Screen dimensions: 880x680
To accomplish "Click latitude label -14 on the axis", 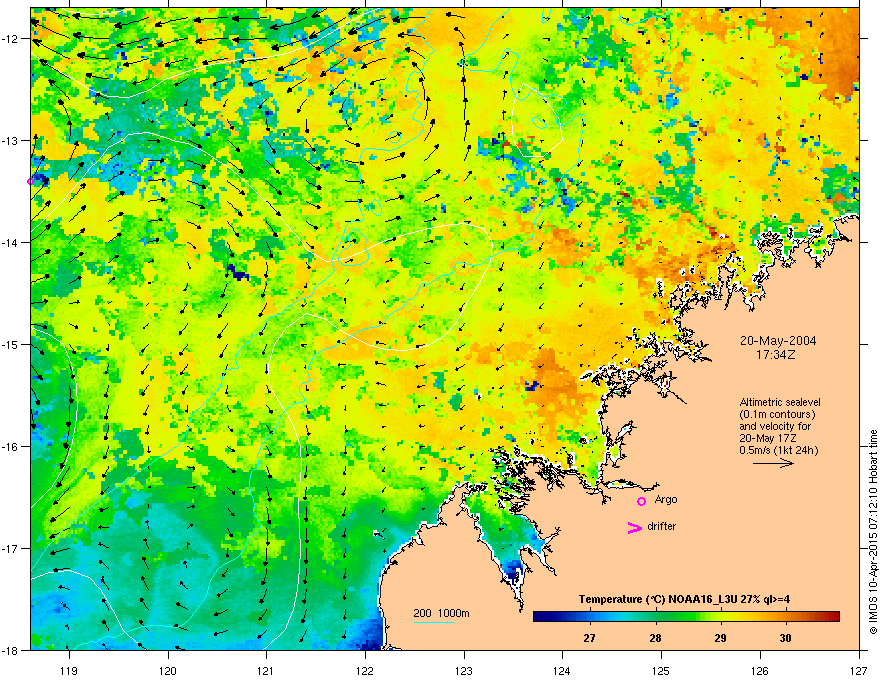I will pos(10,242).
